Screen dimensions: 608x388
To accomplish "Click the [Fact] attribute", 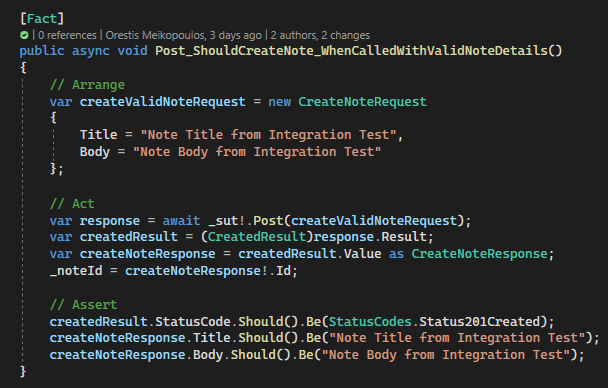I will (x=42, y=18).
